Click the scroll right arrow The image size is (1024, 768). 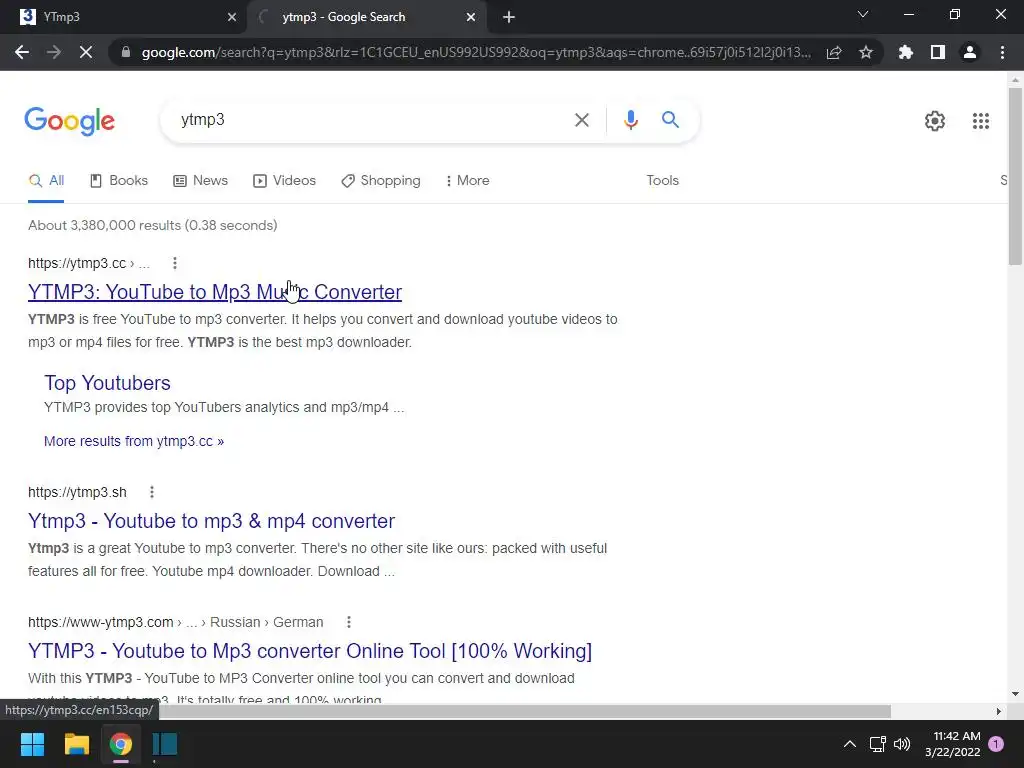[999, 711]
